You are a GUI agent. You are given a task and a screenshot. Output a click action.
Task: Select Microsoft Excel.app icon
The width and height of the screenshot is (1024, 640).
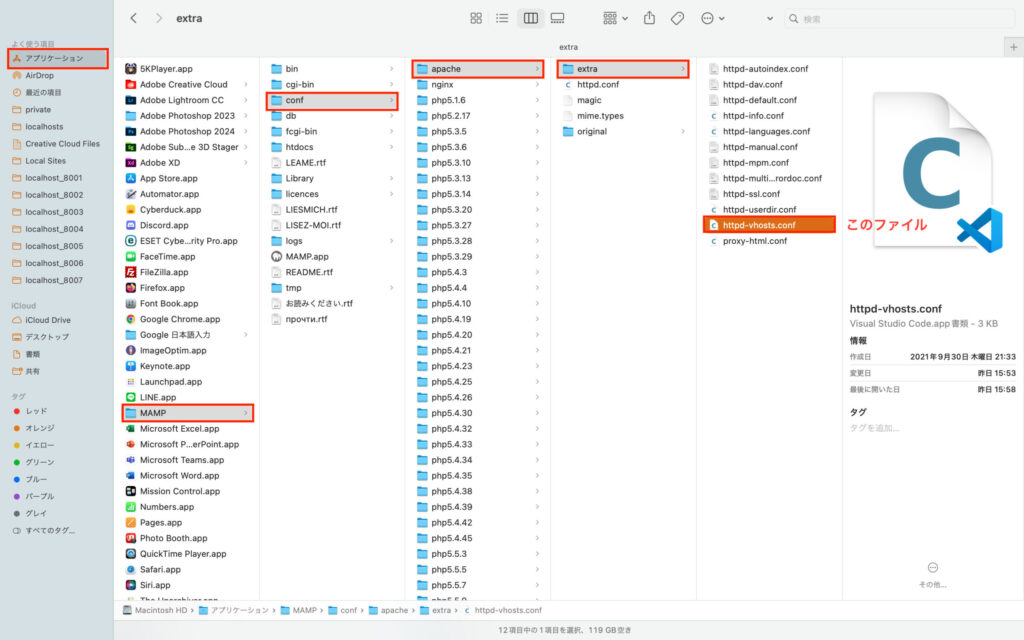[x=131, y=428]
